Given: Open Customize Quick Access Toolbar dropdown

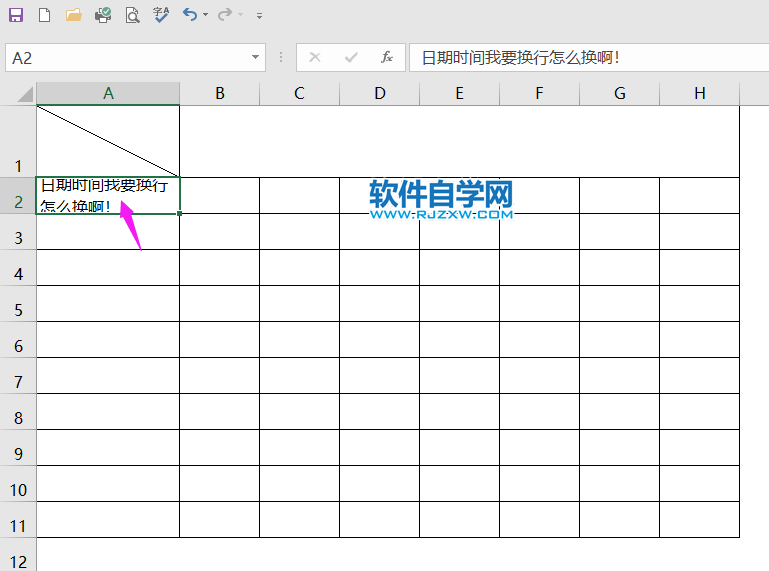Looking at the screenshot, I should click(259, 16).
